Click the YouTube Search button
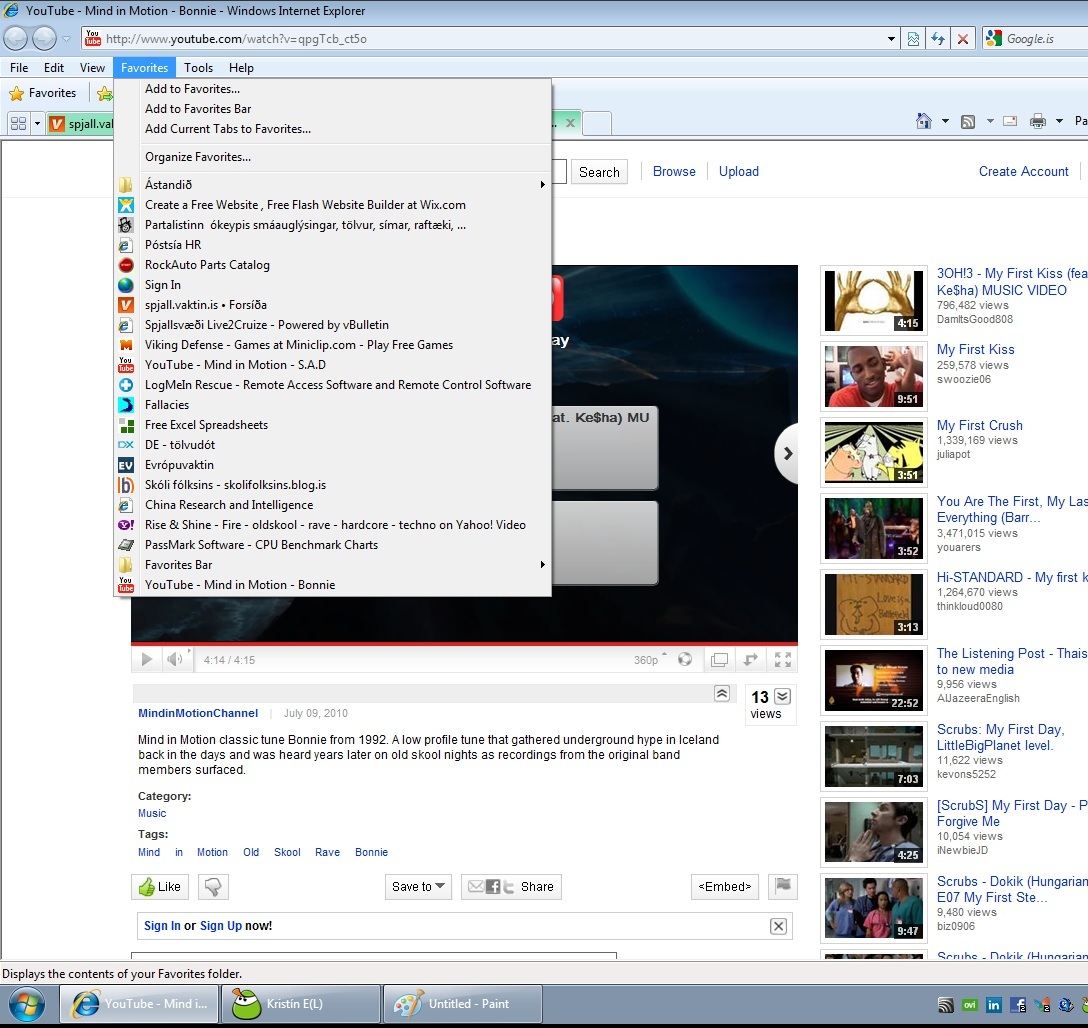The width and height of the screenshot is (1088, 1028). (x=599, y=172)
